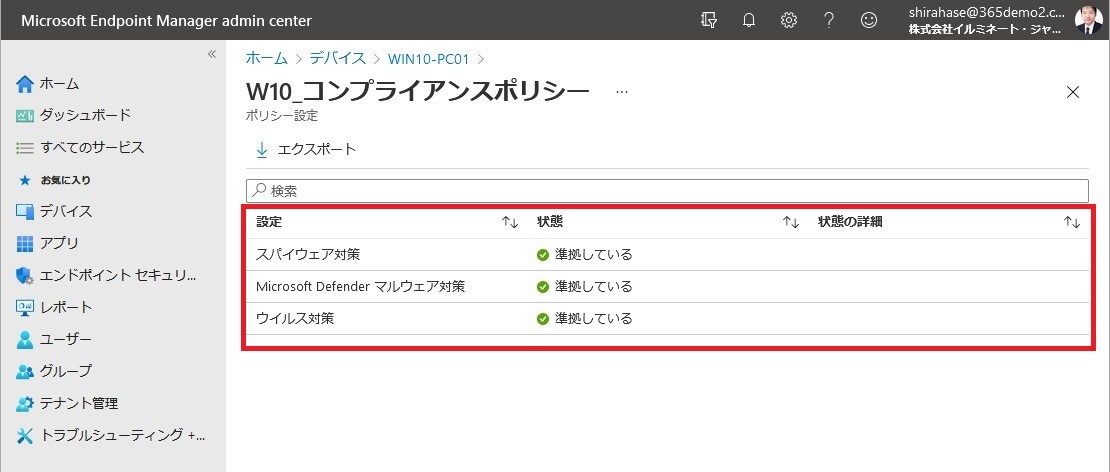Close the policy settings blade
Viewport: 1110px width, 472px height.
(1073, 92)
